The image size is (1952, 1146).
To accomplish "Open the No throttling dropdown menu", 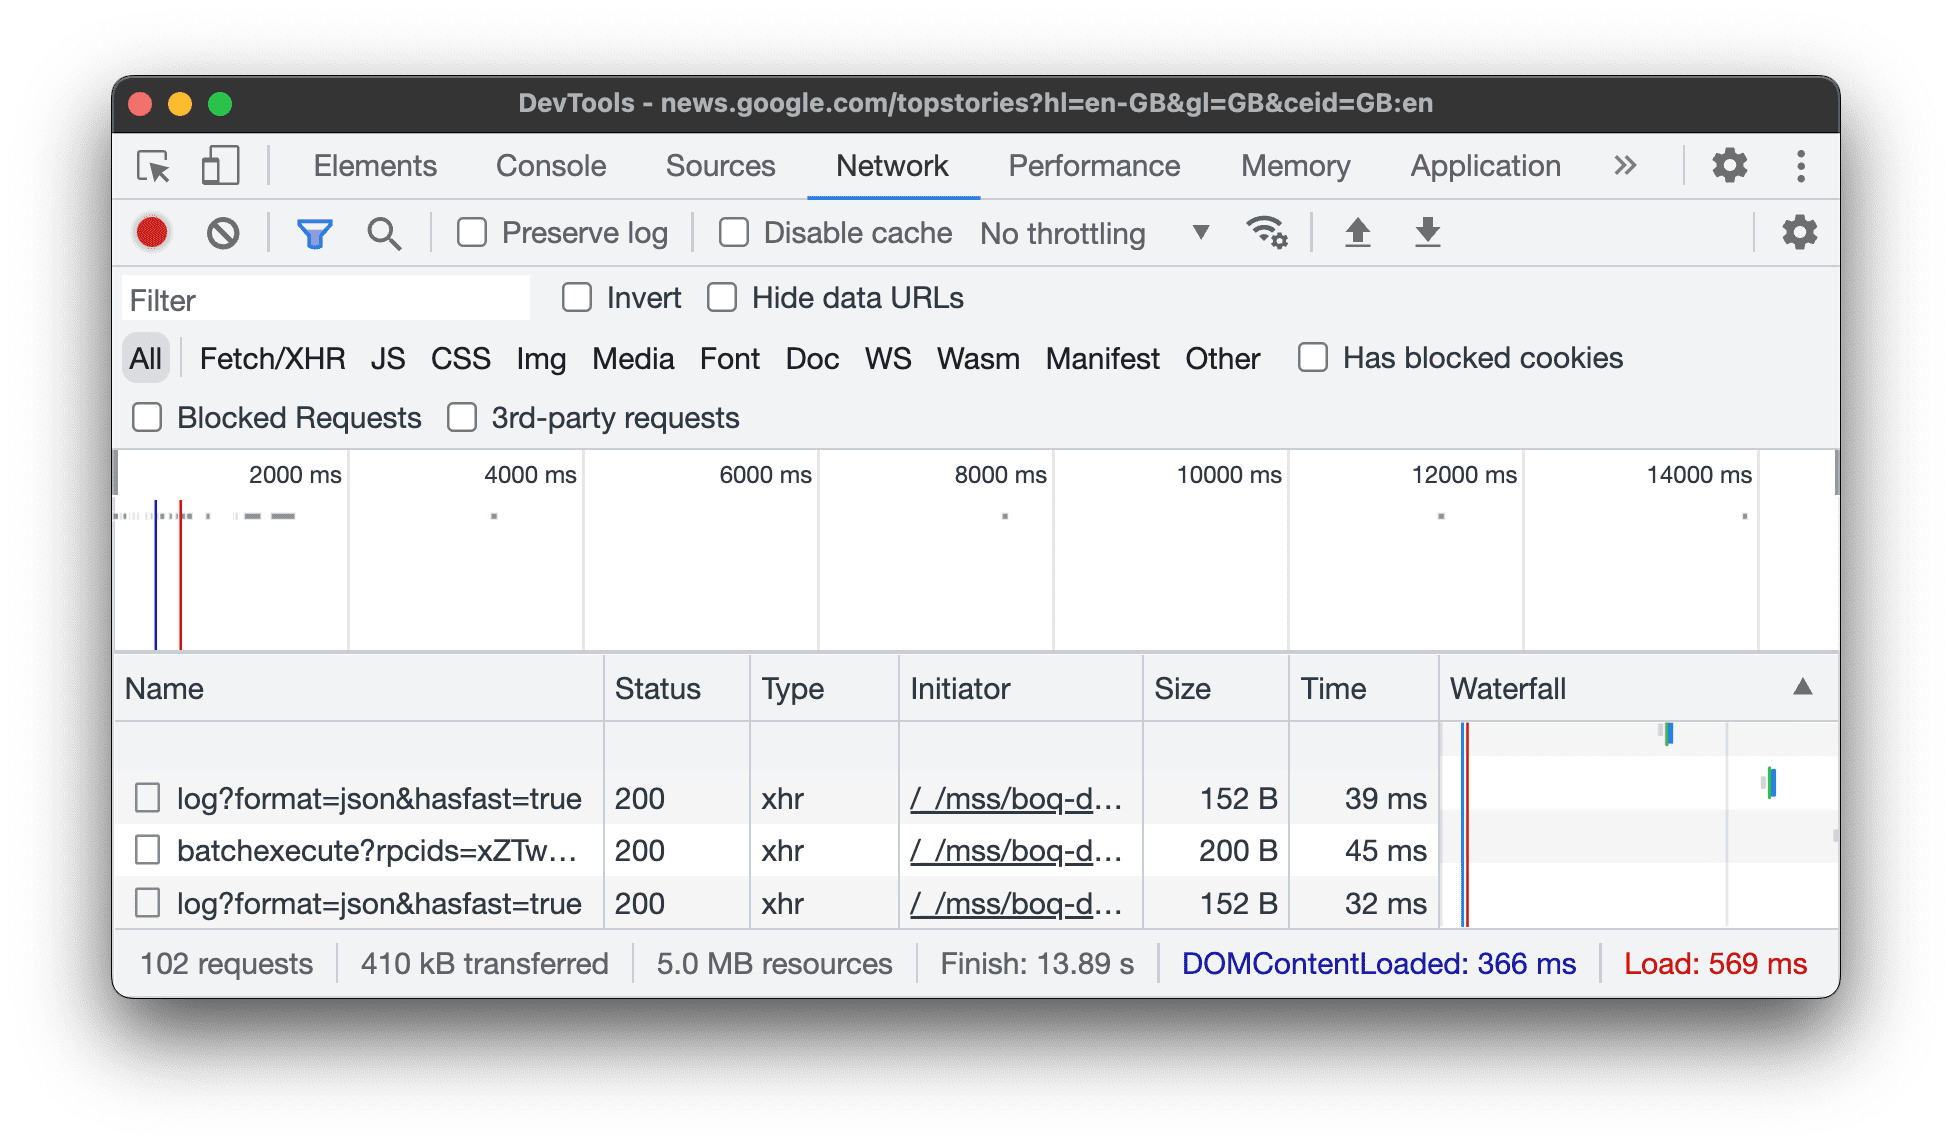I will tap(1093, 232).
